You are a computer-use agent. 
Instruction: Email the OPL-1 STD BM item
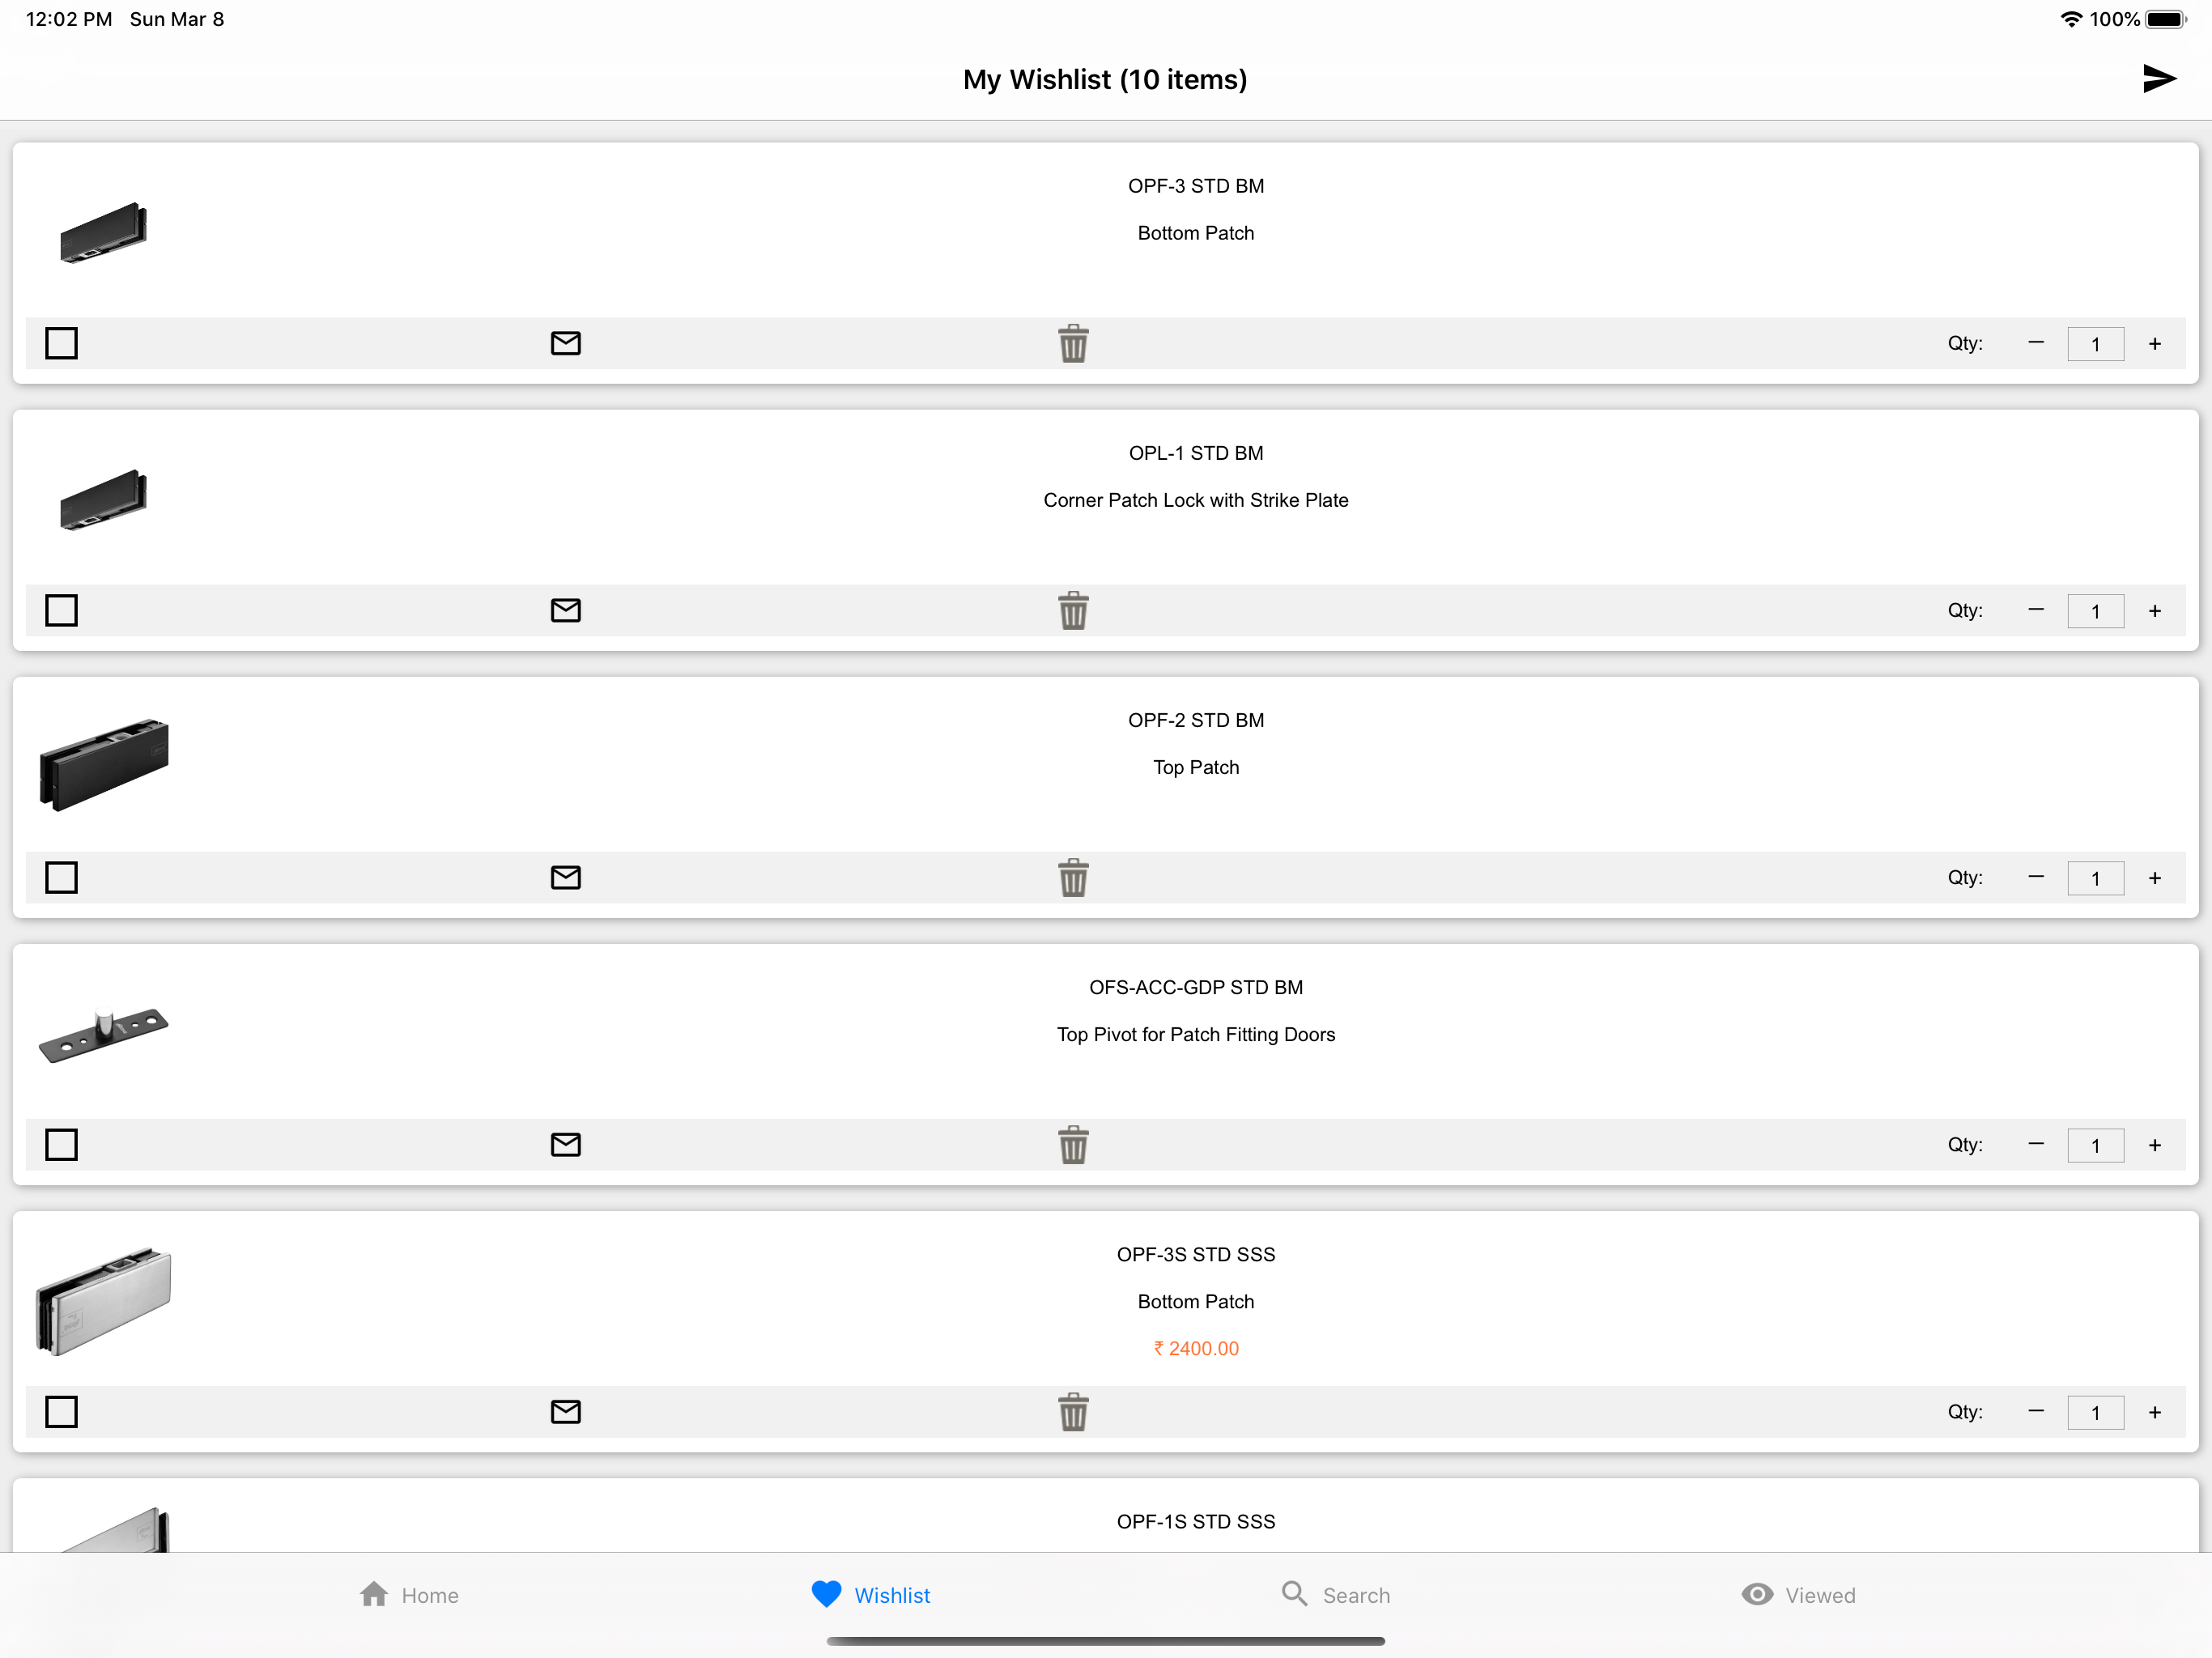[x=566, y=610]
